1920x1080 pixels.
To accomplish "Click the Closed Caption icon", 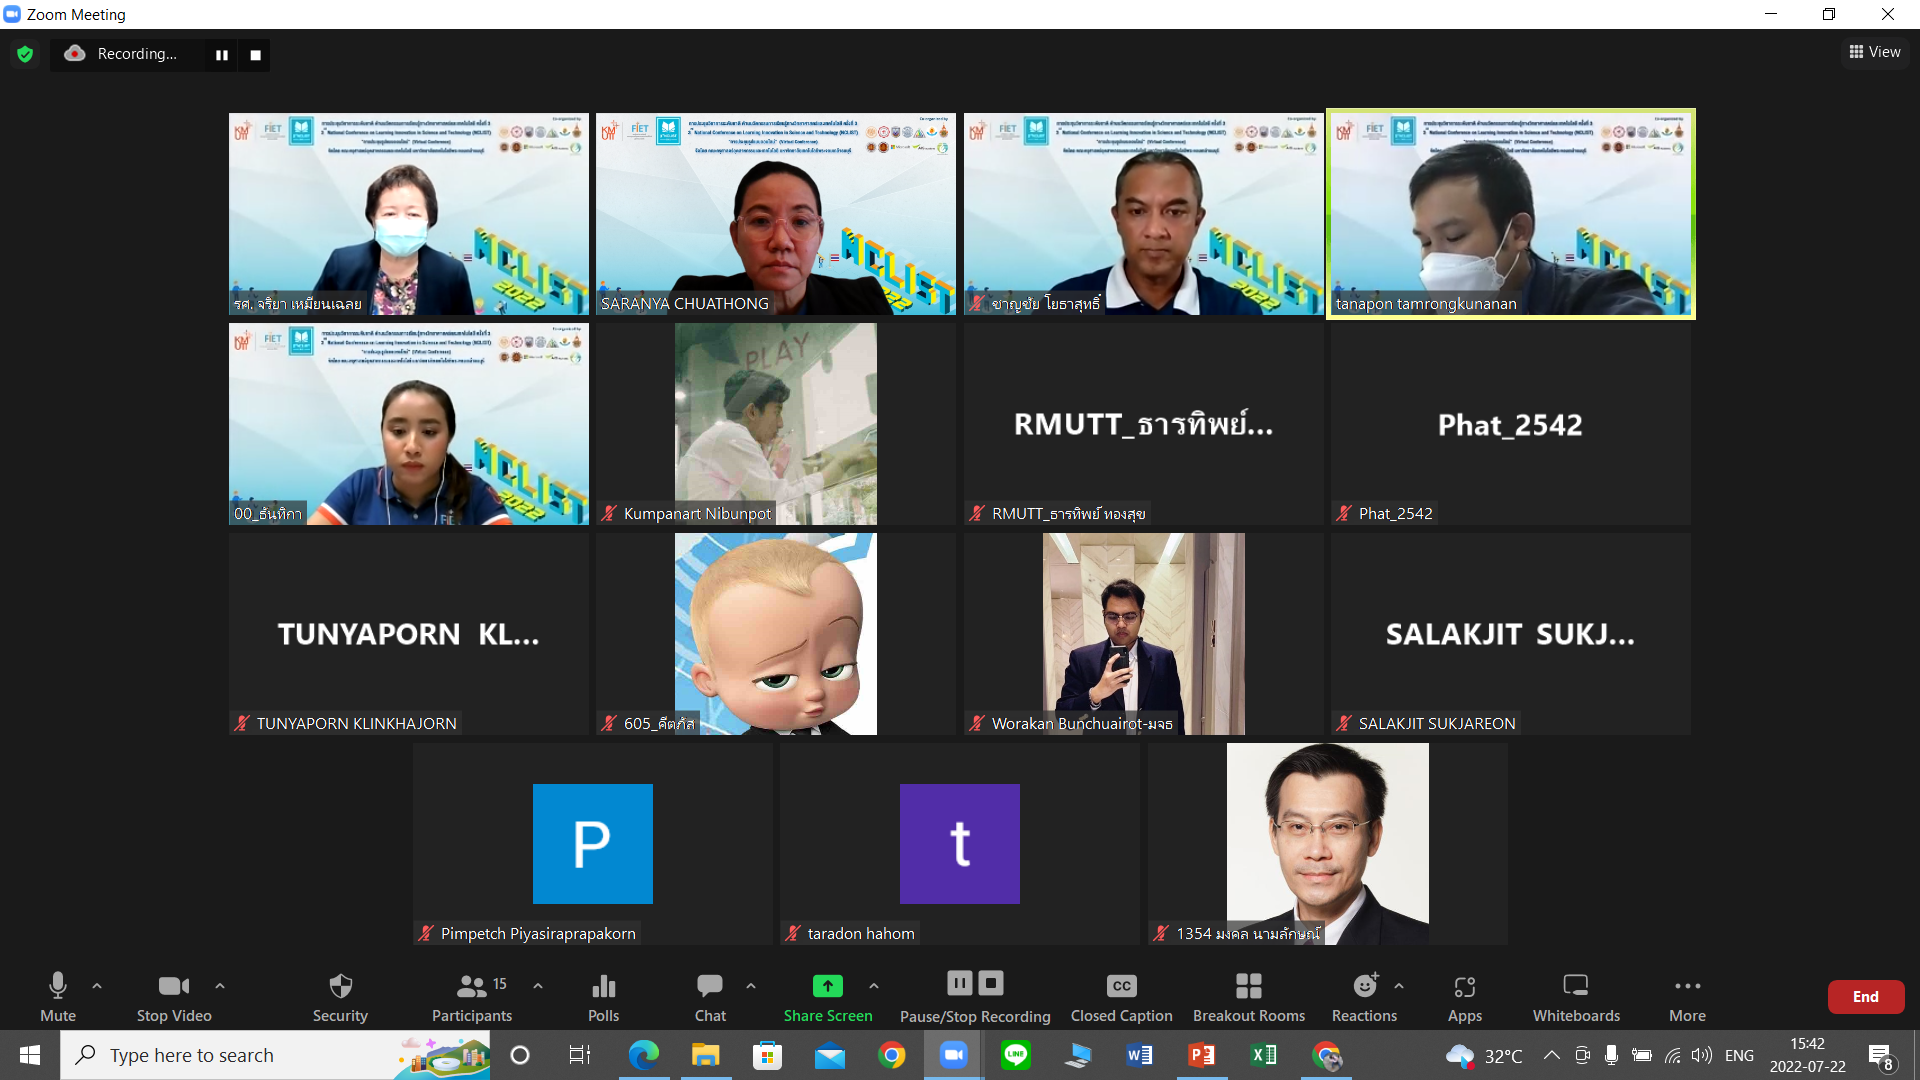I will pos(1121,987).
